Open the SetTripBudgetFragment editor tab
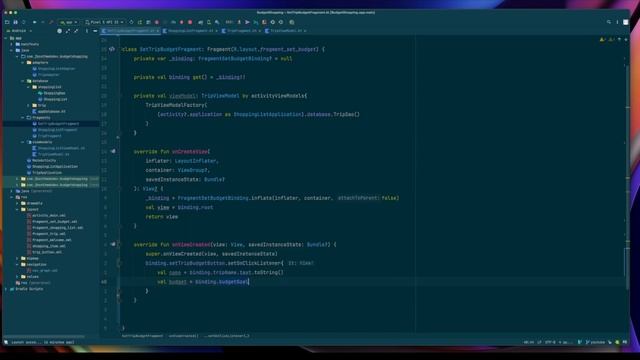The image size is (640, 360). pyautogui.click(x=131, y=31)
